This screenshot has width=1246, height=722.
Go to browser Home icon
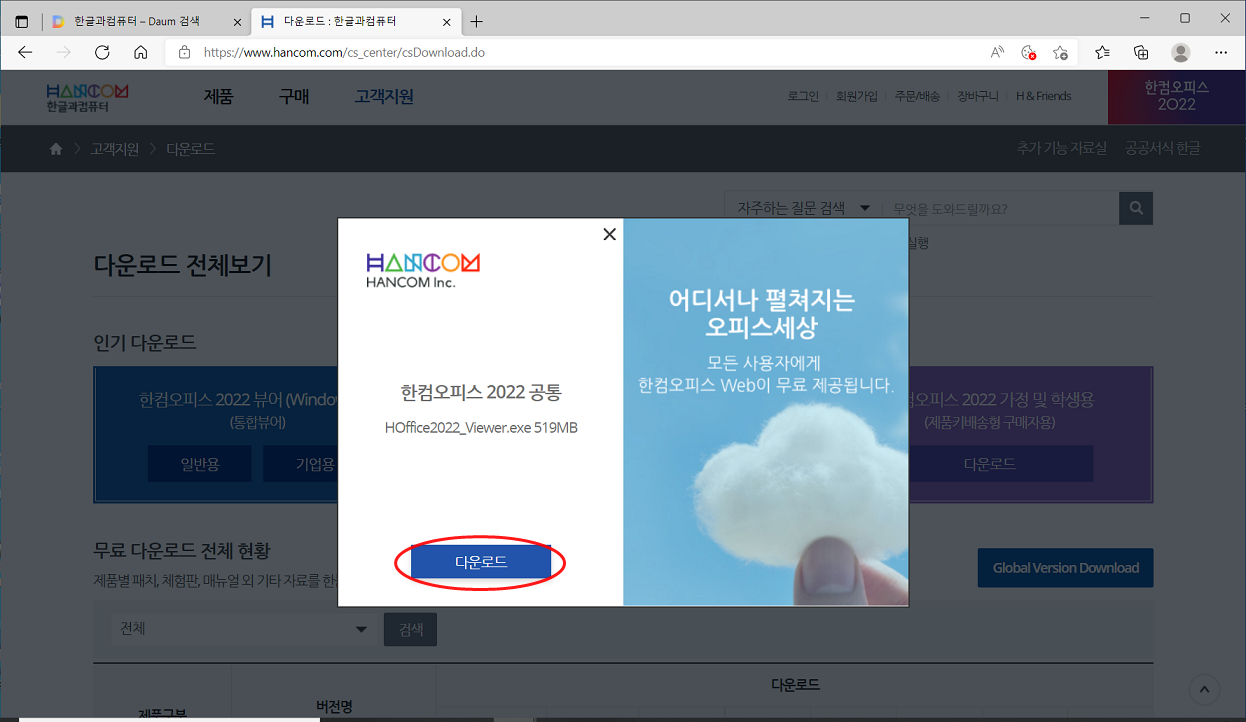pos(141,52)
